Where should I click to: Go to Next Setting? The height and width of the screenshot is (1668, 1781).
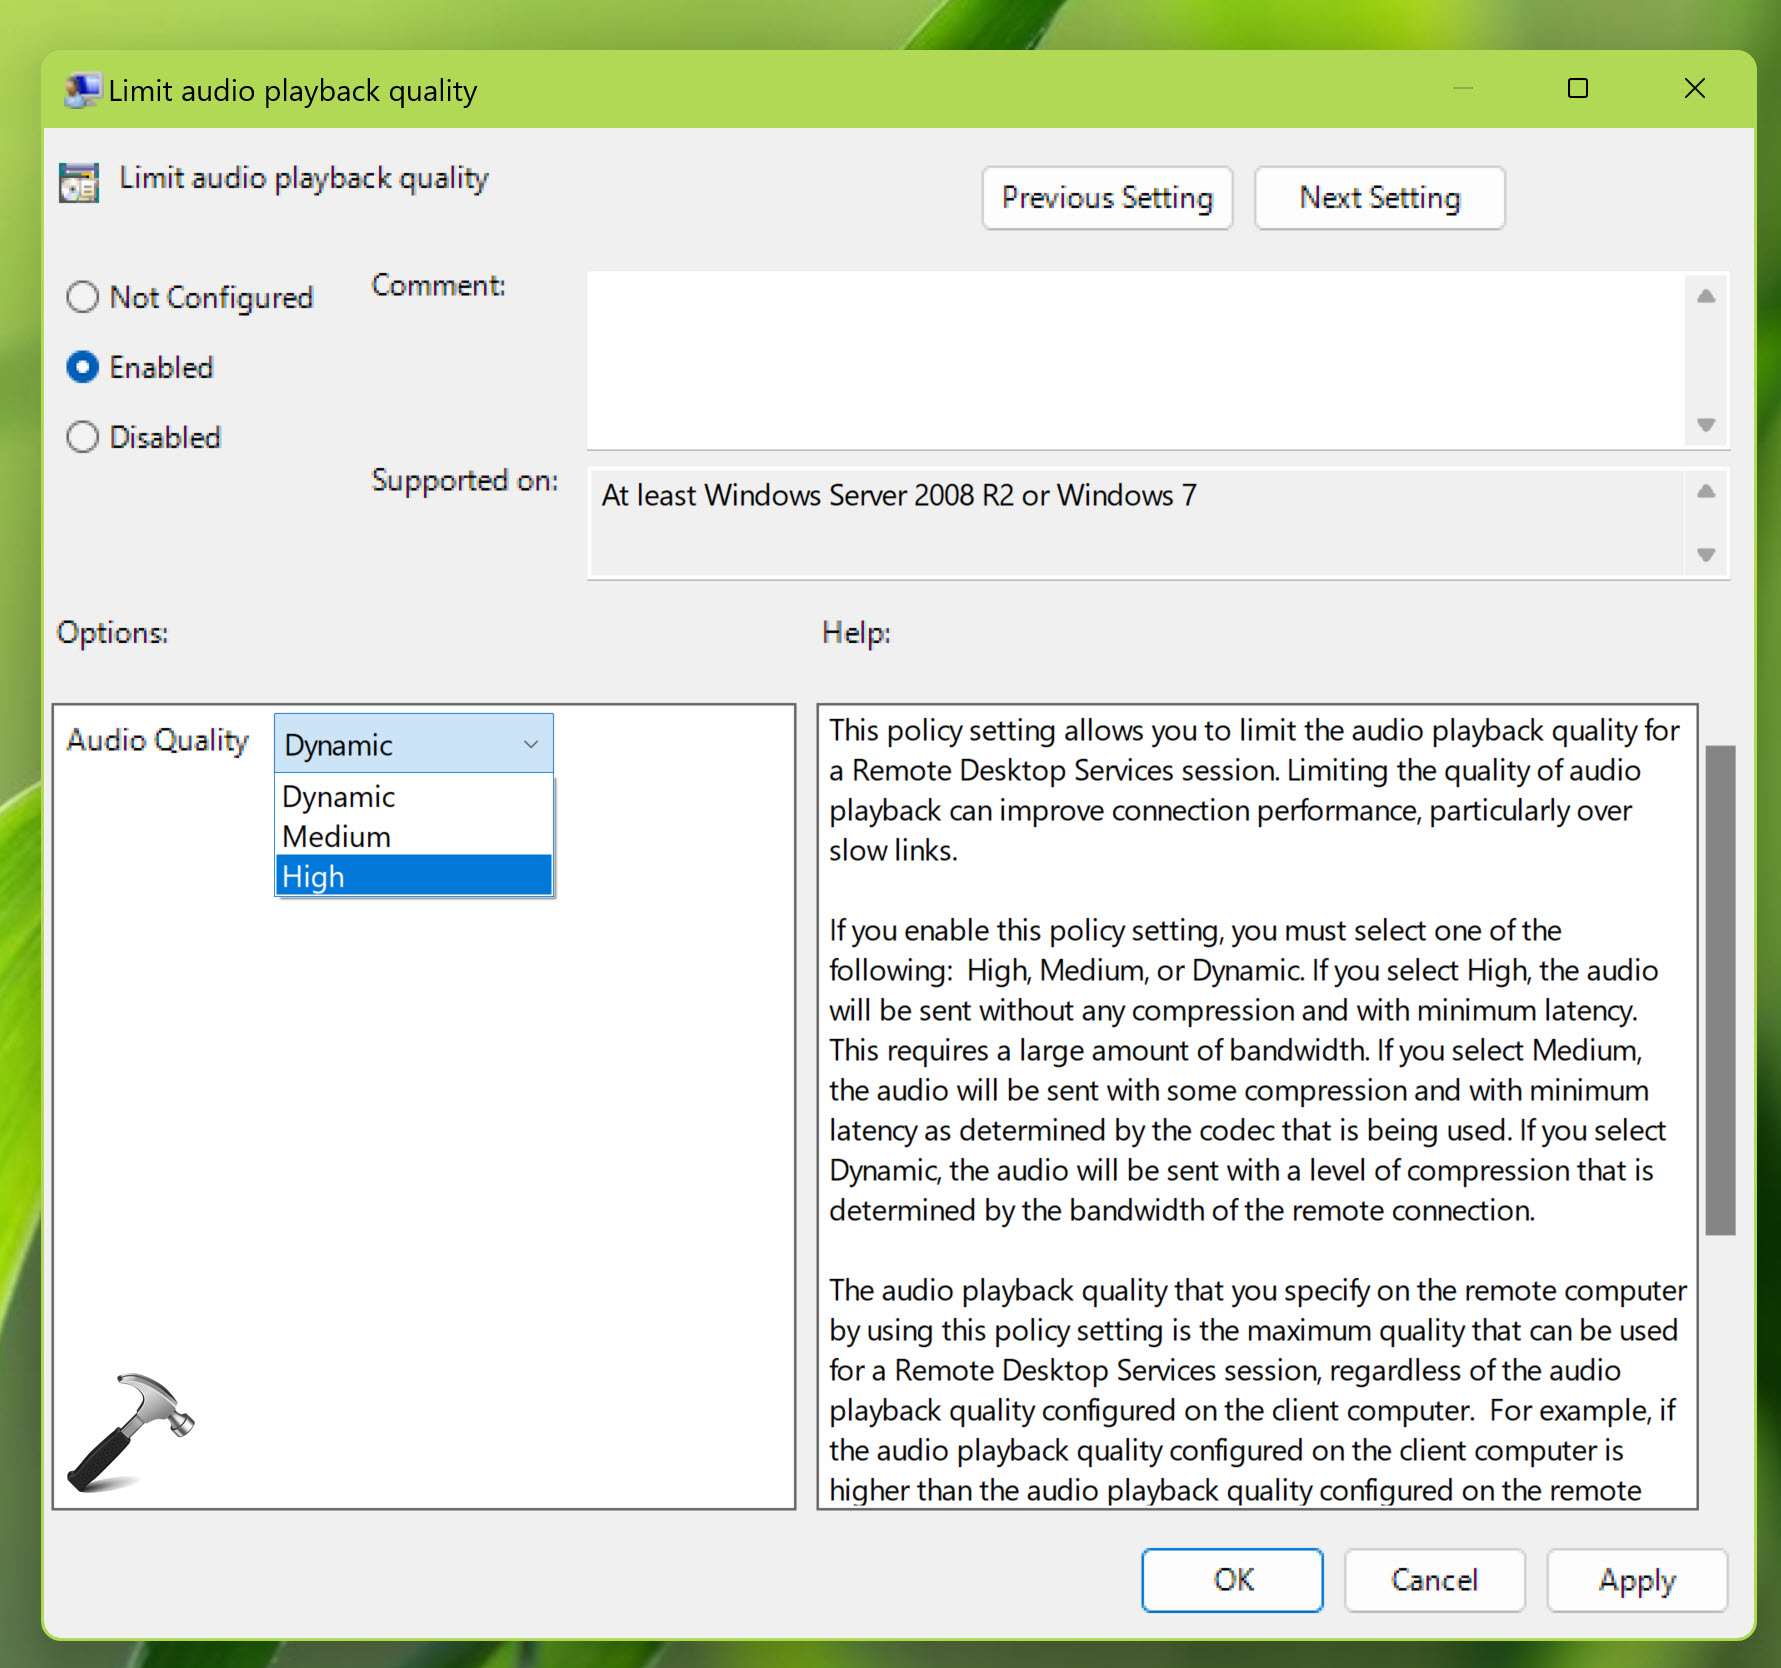[1379, 198]
